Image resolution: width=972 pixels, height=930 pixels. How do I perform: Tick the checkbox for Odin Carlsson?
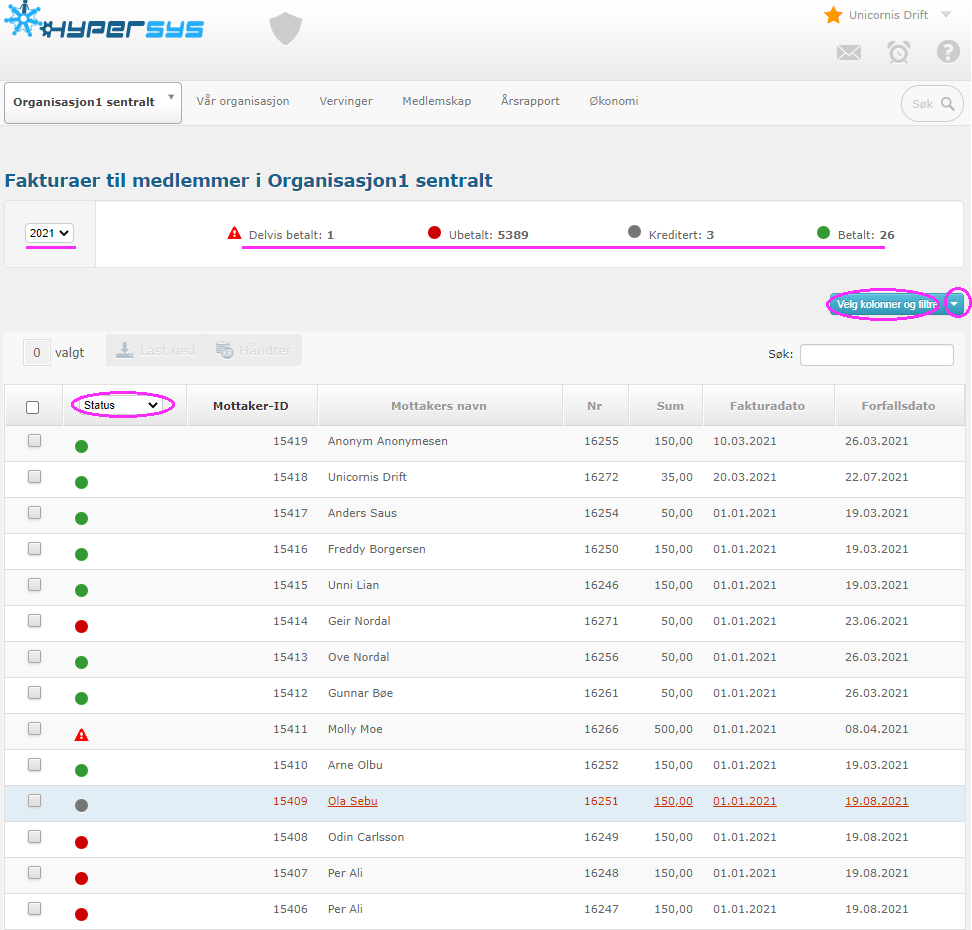(35, 836)
